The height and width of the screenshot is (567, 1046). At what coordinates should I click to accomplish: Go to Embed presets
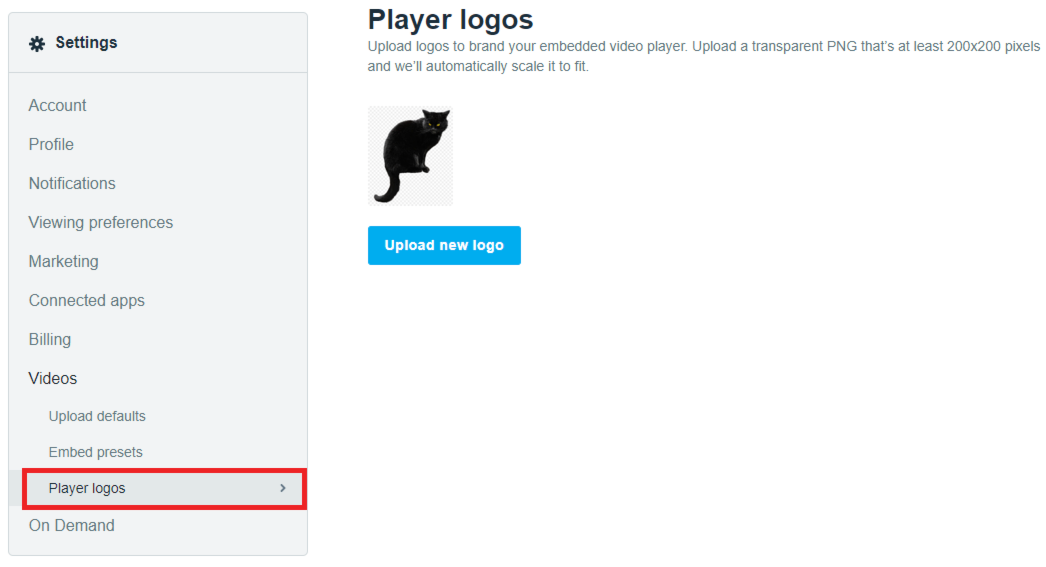(x=95, y=452)
